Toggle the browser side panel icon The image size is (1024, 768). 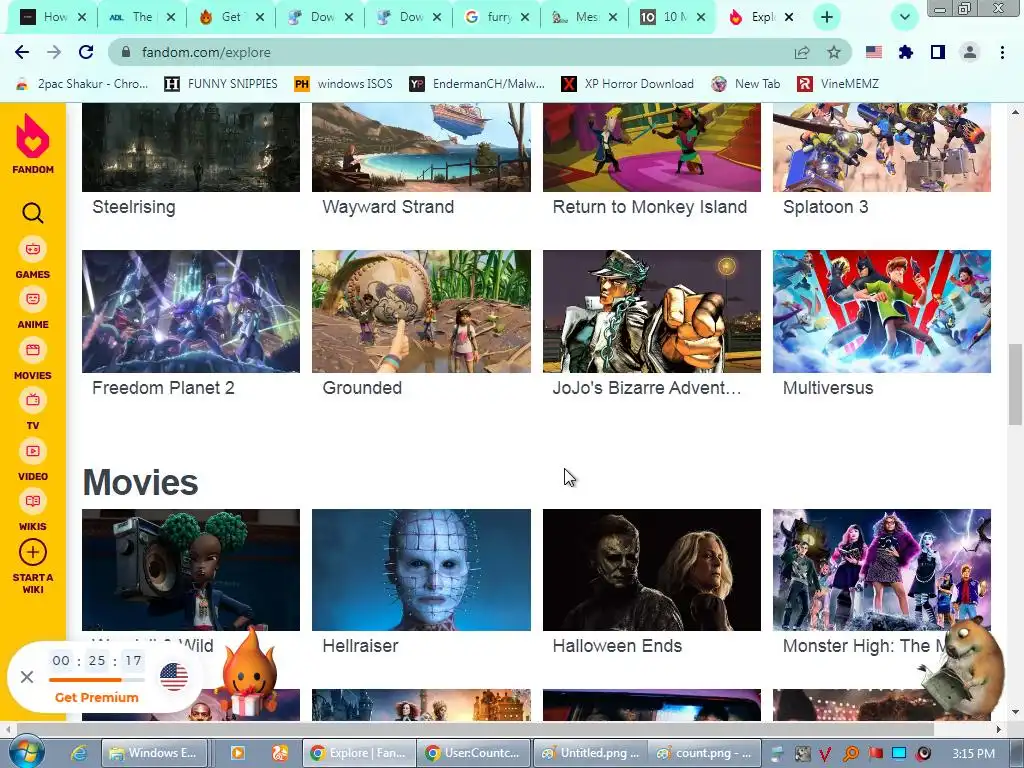tap(938, 52)
